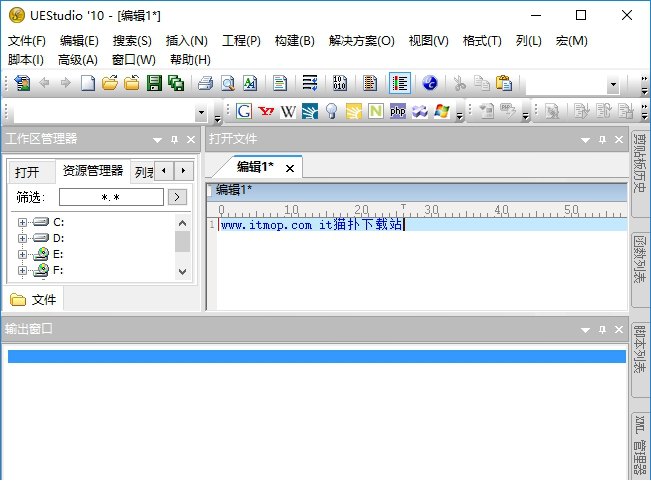Image resolution: width=651 pixels, height=499 pixels.
Task: Click the set fonts document icon
Action: coord(280,83)
